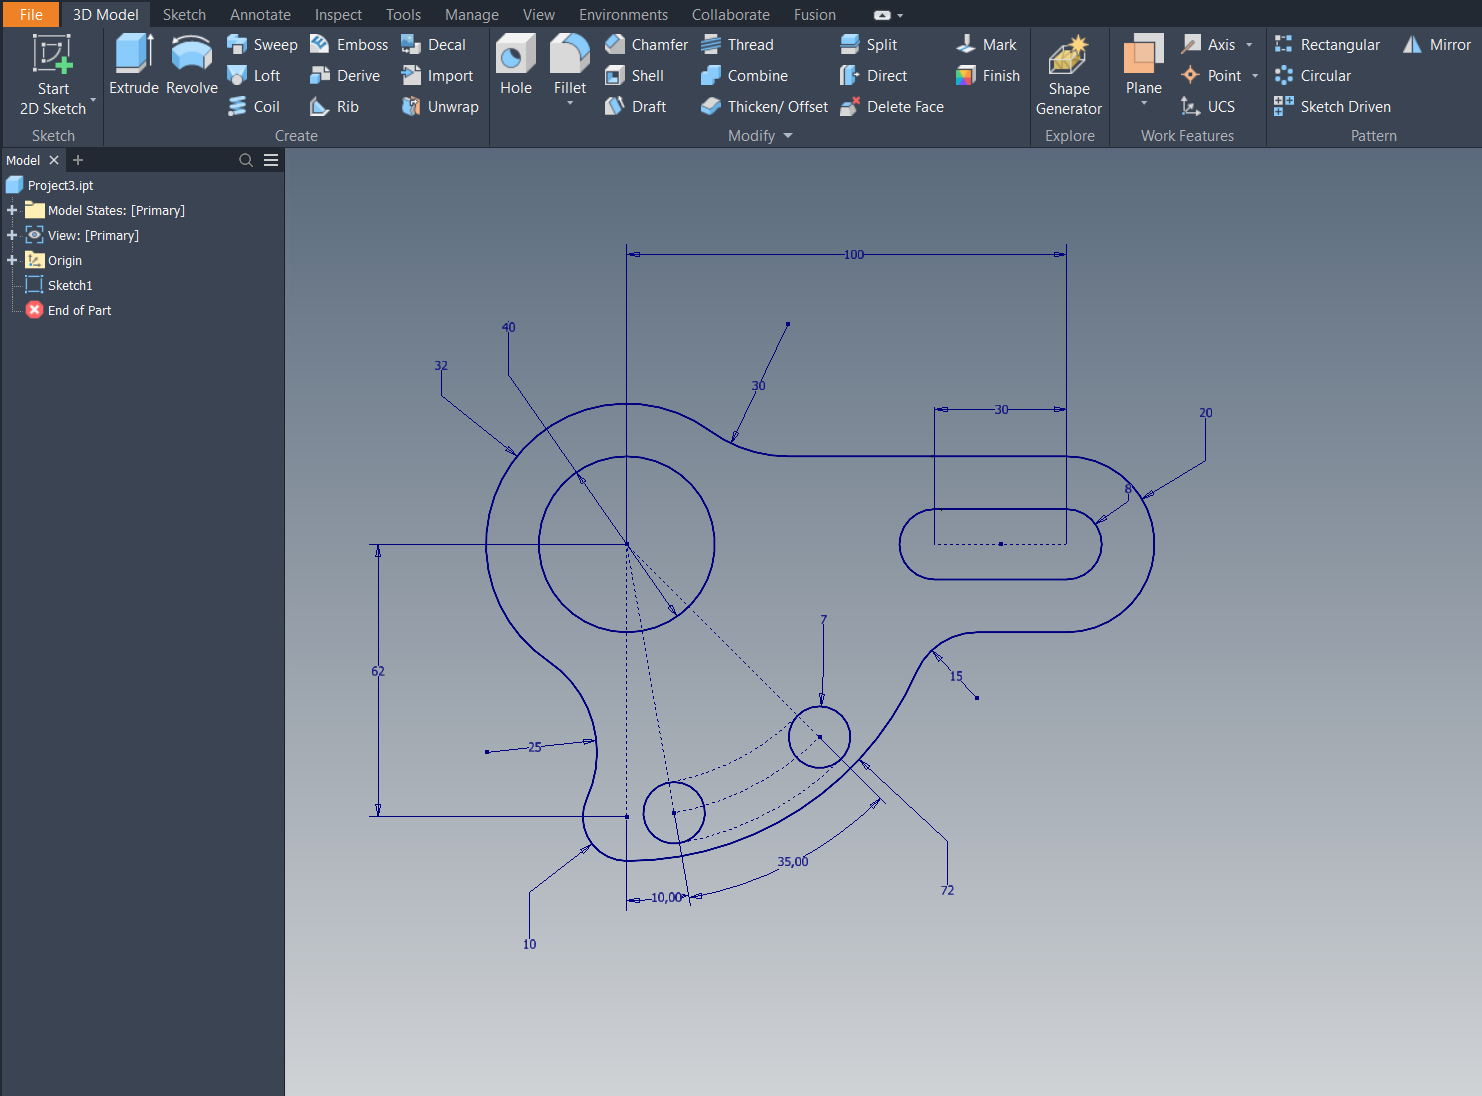Add a new browser panel tab
Screen dimensions: 1482x1096
(x=78, y=160)
